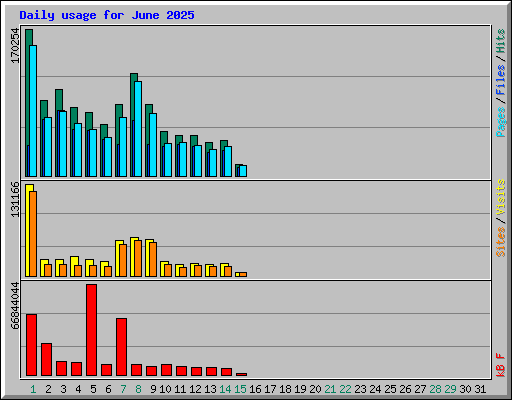Viewport: 512px width, 400px height.
Task: Click the cyan pages bar for day 1
Action: [x=33, y=111]
